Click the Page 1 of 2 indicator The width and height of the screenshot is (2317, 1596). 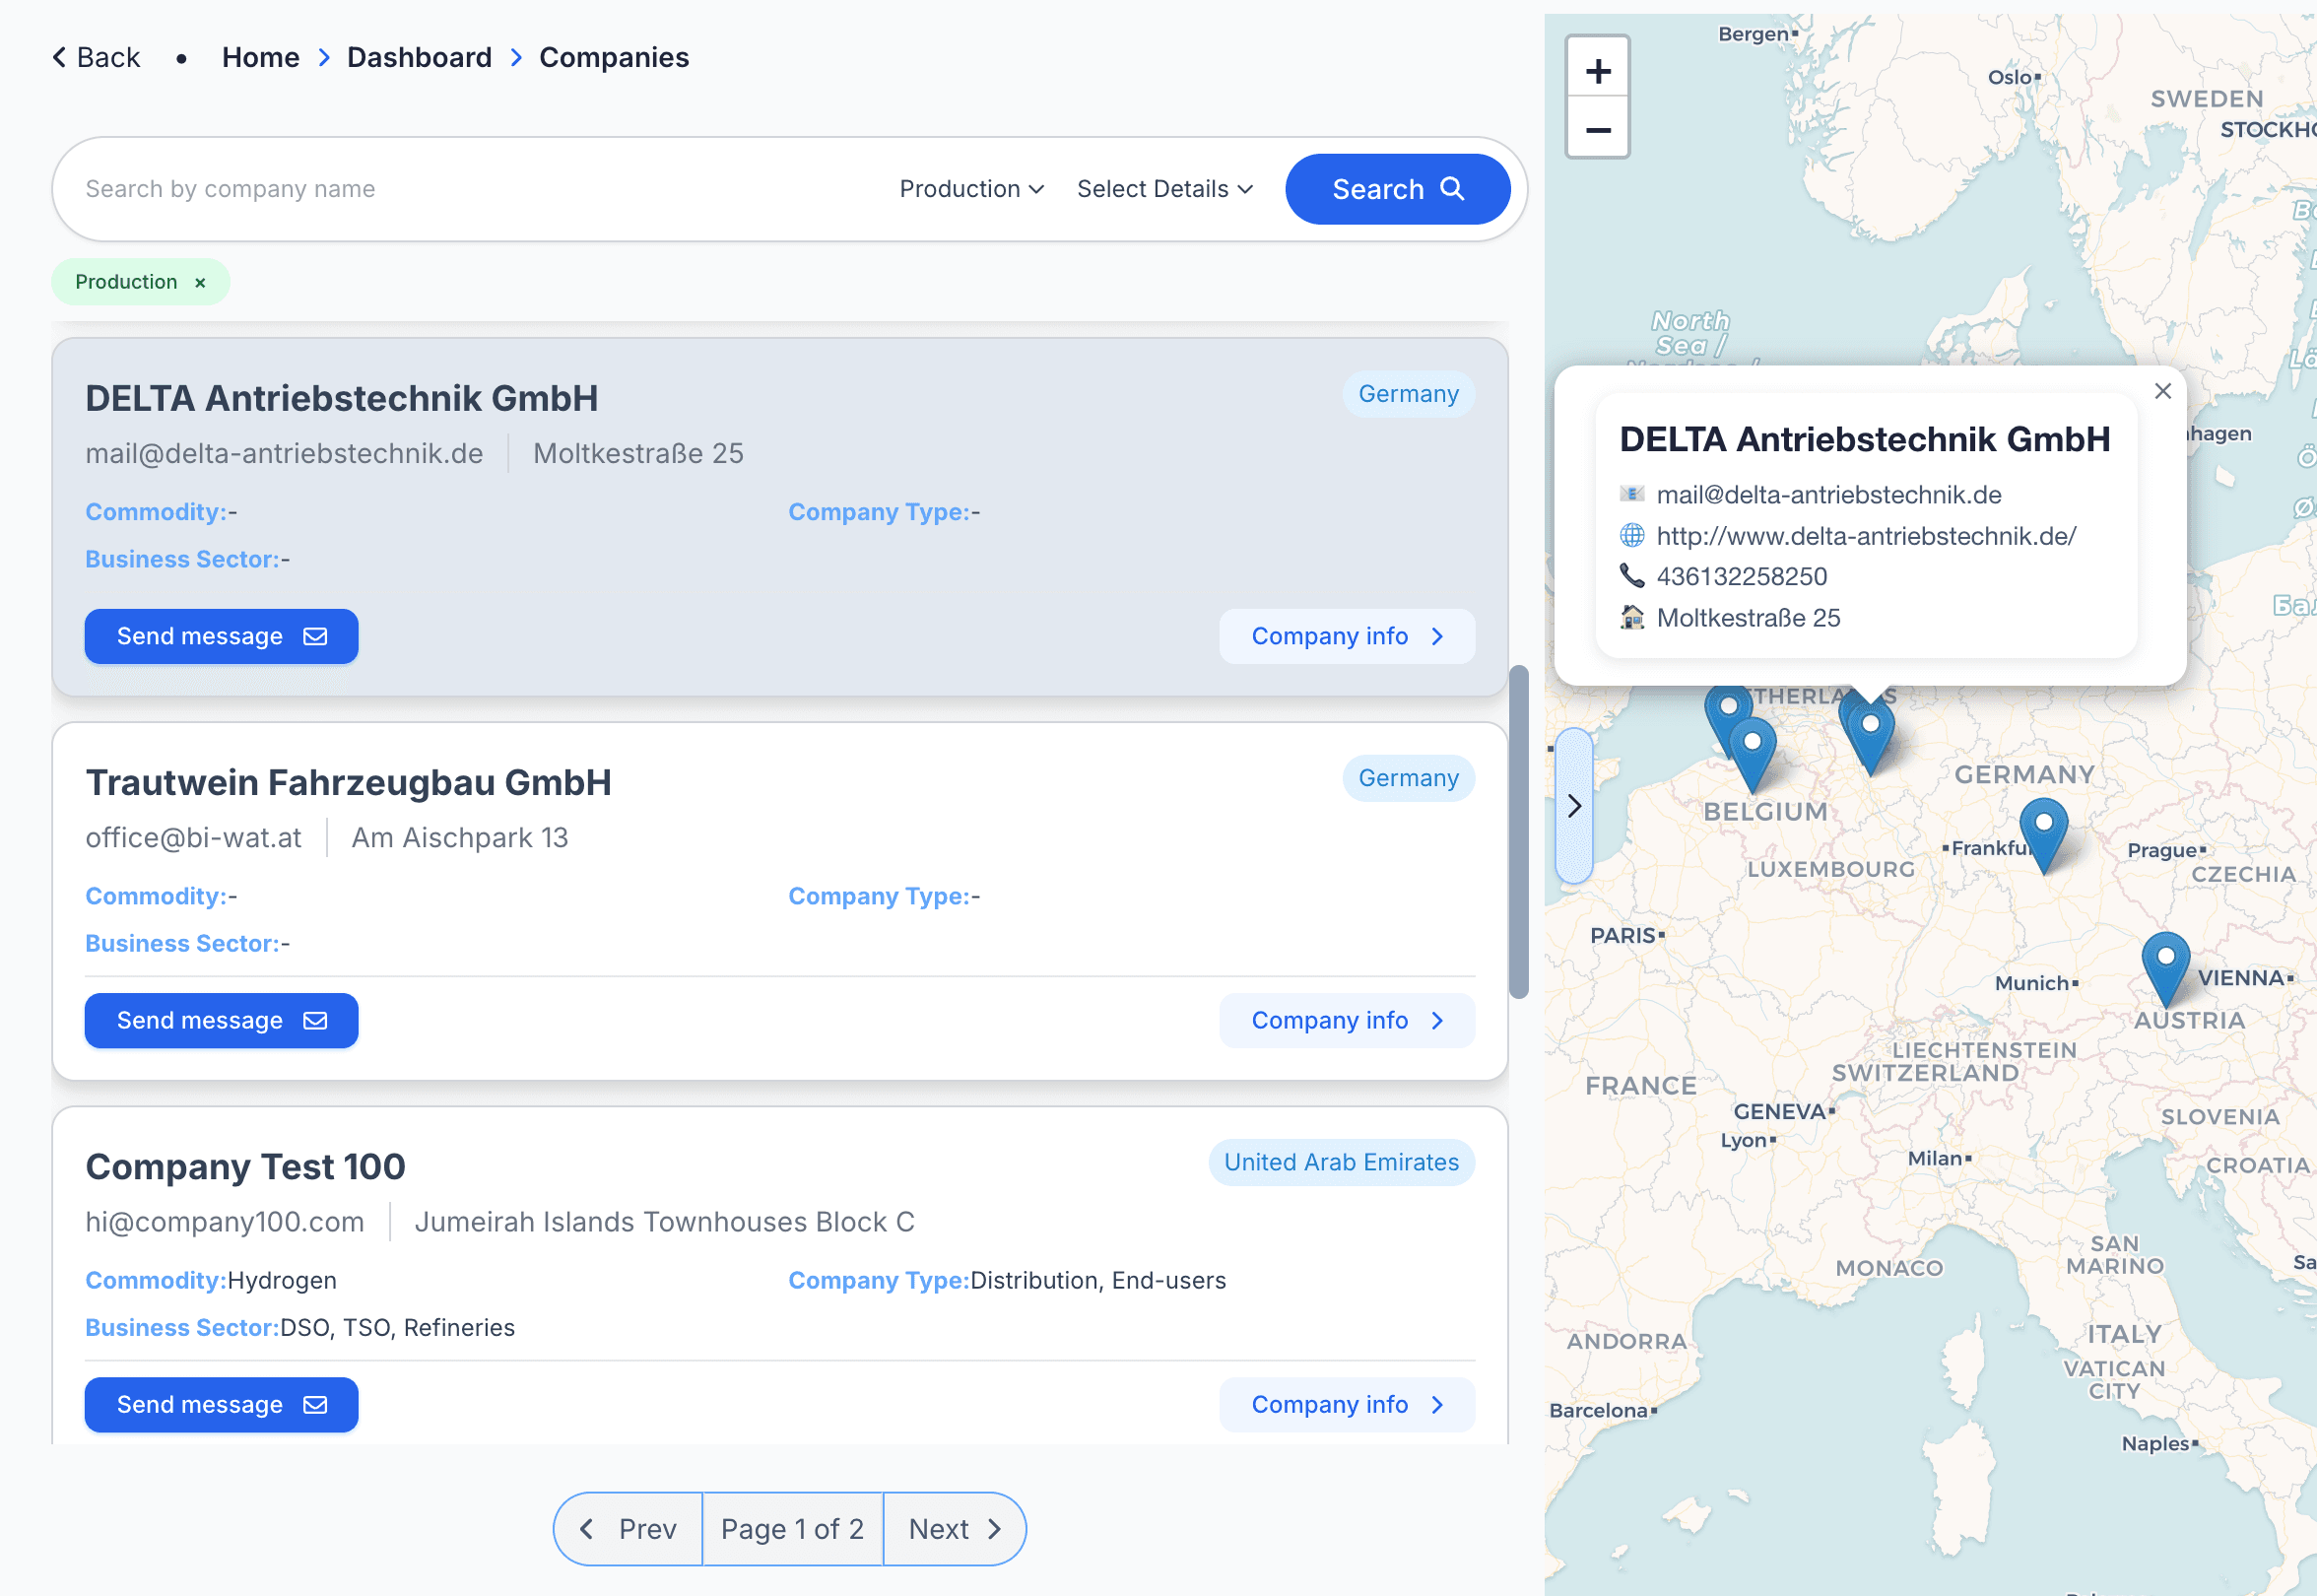792,1528
